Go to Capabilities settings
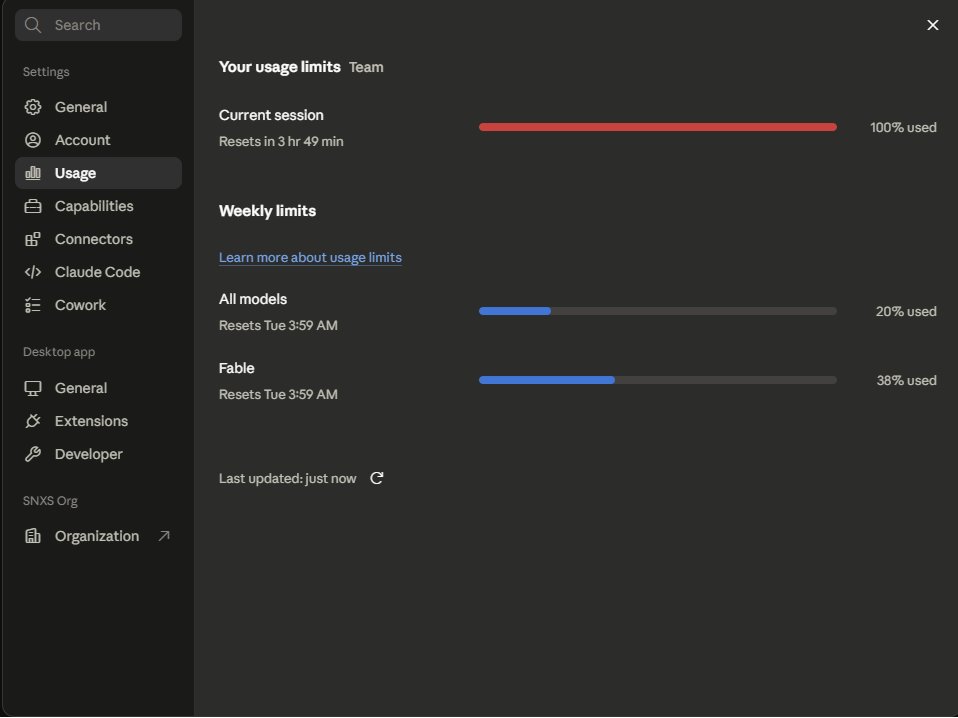Viewport: 958px width, 718px height. (98, 206)
